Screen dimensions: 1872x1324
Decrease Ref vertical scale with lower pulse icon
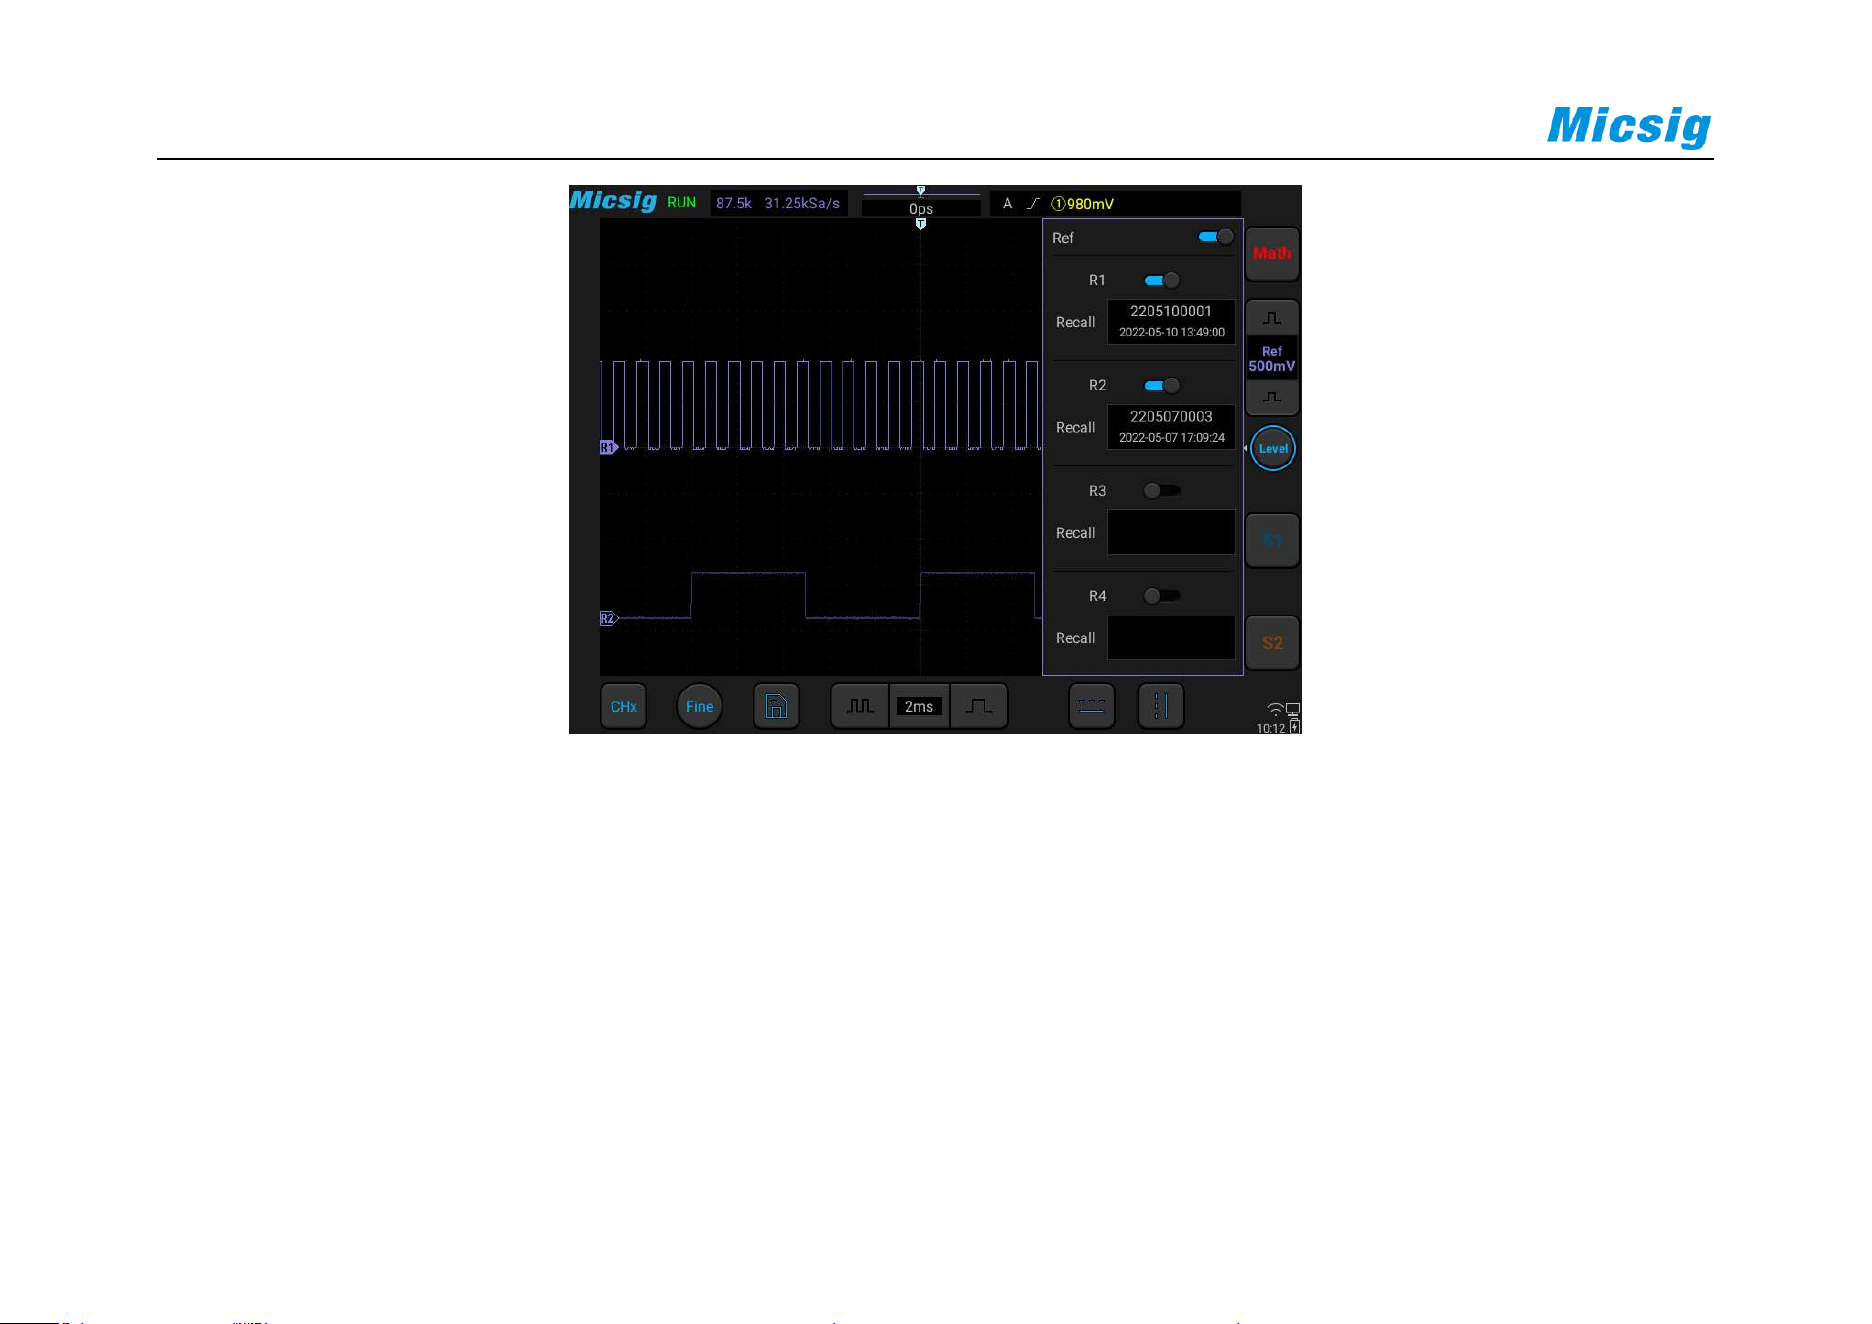[x=1272, y=397]
